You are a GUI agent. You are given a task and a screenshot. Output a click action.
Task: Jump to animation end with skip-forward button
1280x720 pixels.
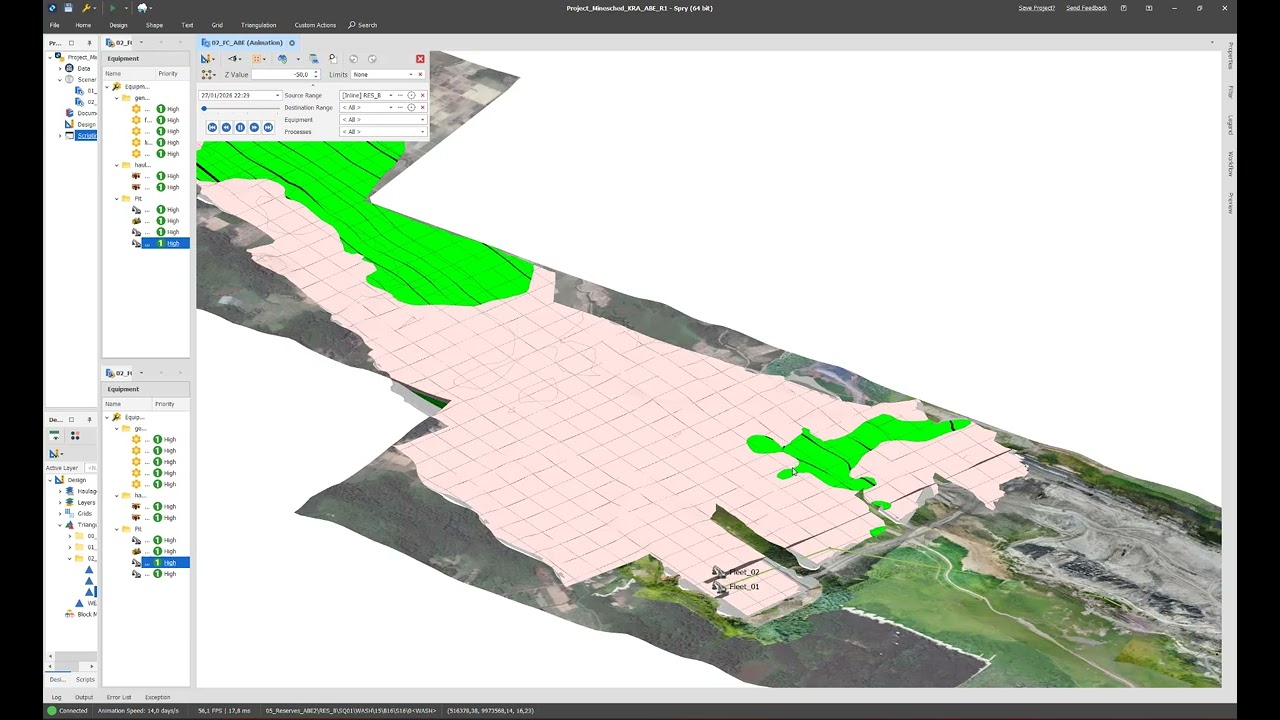coord(268,127)
